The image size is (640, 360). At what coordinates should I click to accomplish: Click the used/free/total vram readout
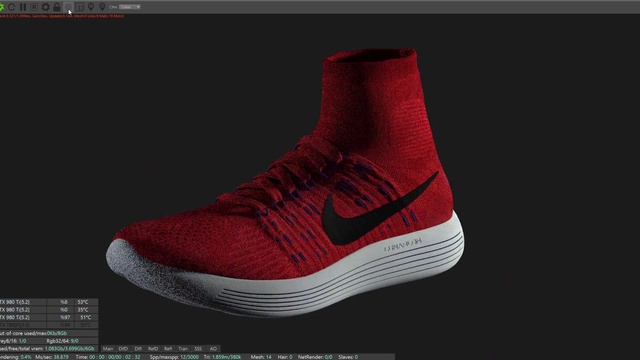47,349
